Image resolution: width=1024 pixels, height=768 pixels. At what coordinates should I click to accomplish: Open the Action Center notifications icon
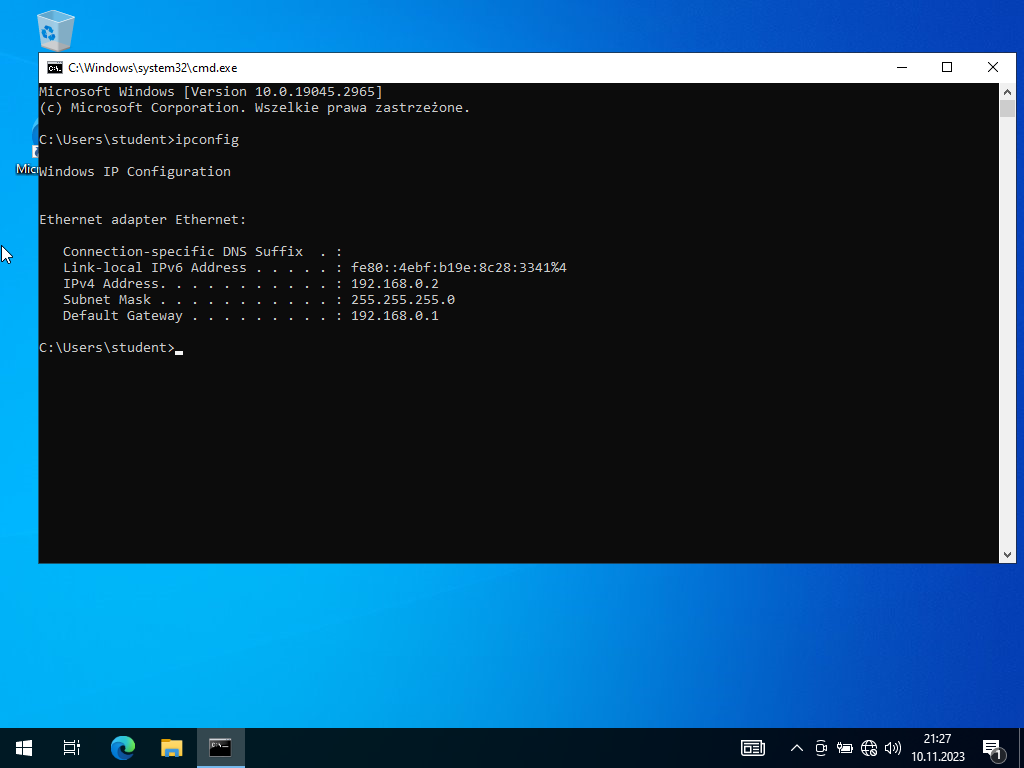(x=993, y=749)
